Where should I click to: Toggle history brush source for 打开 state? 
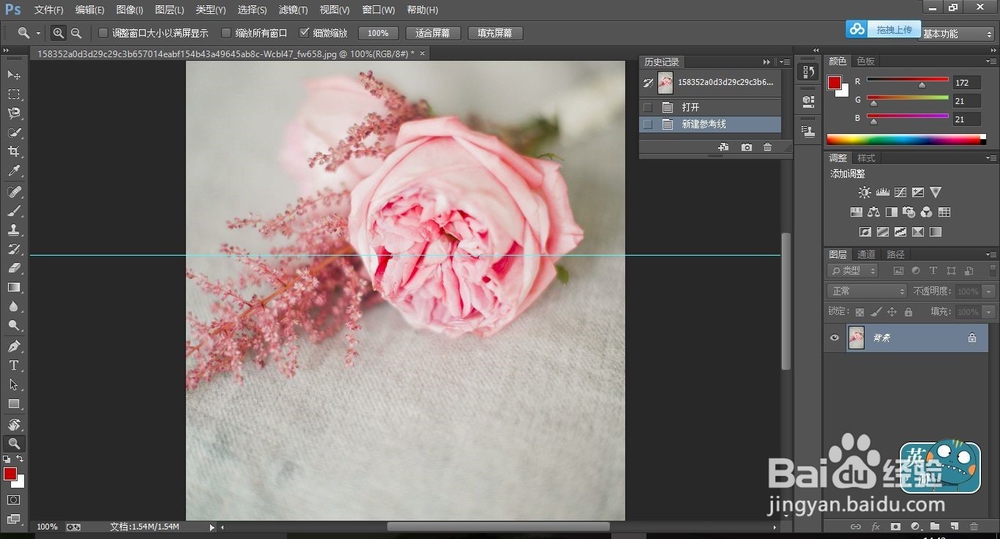(648, 107)
